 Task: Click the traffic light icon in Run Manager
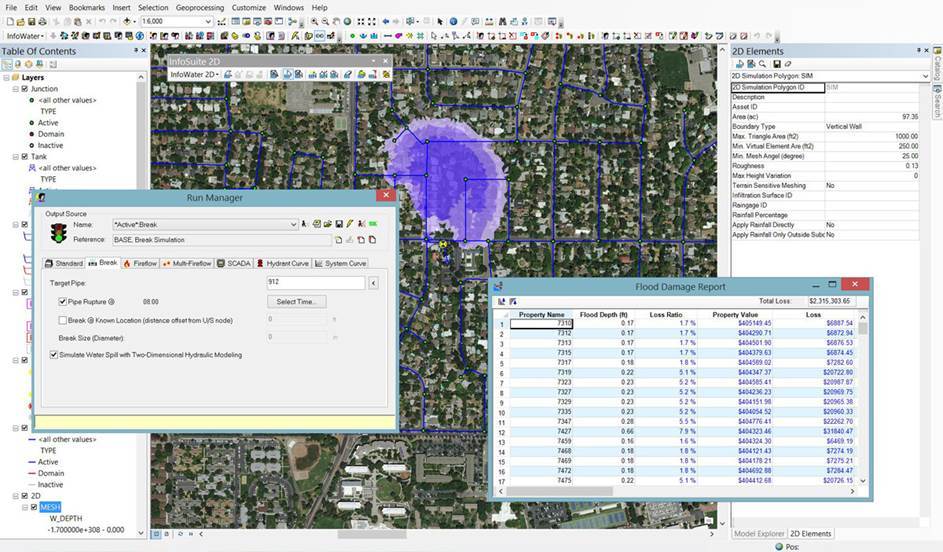[58, 233]
